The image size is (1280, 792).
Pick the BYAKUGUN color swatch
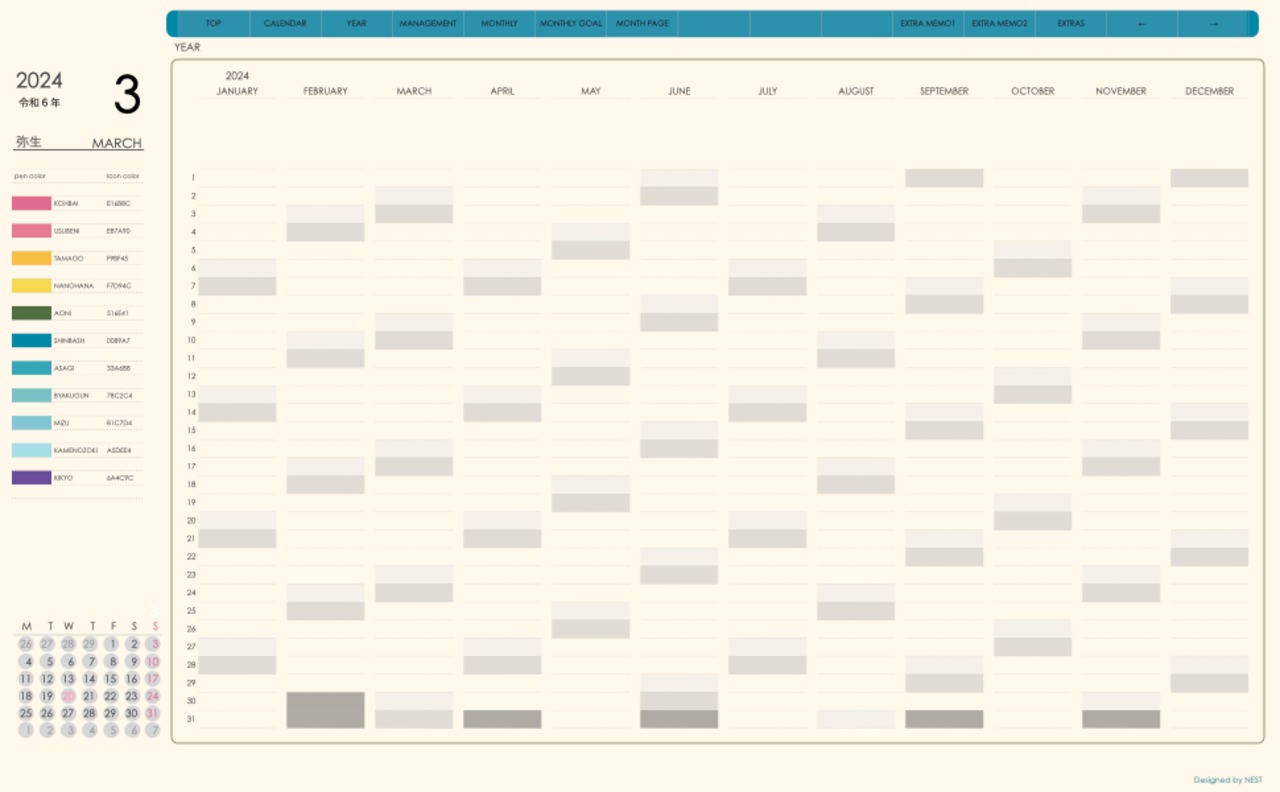point(31,396)
